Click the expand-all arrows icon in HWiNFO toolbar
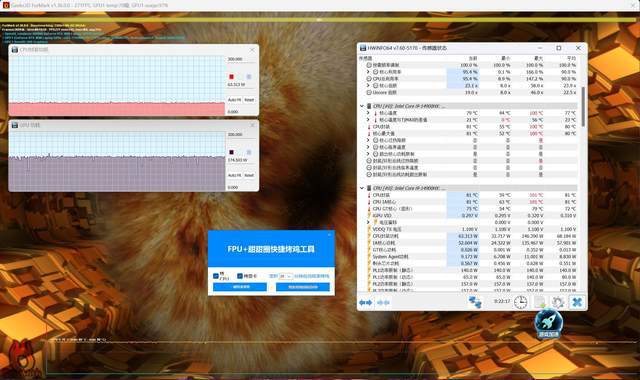Image resolution: width=640 pixels, height=380 pixels. coord(366,302)
